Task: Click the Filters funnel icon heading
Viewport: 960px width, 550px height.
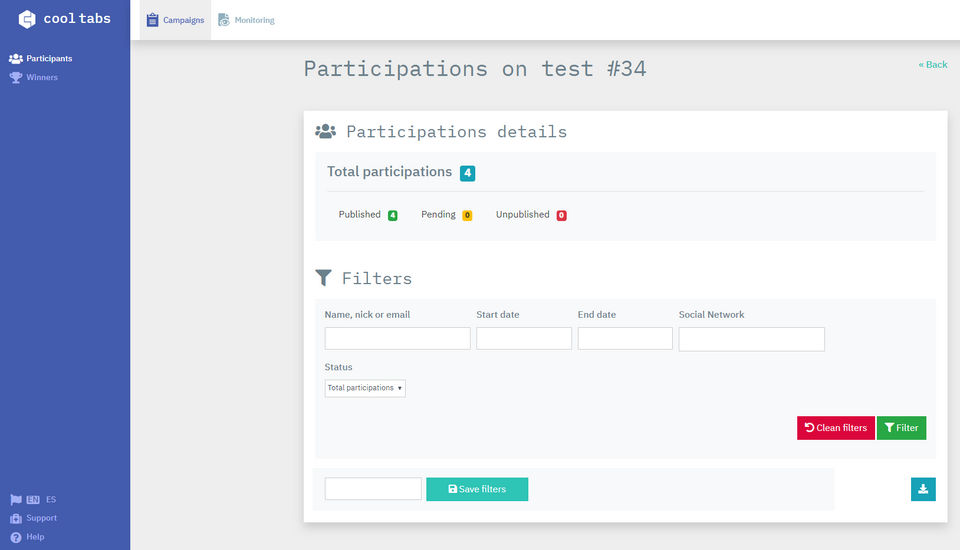Action: pos(323,277)
